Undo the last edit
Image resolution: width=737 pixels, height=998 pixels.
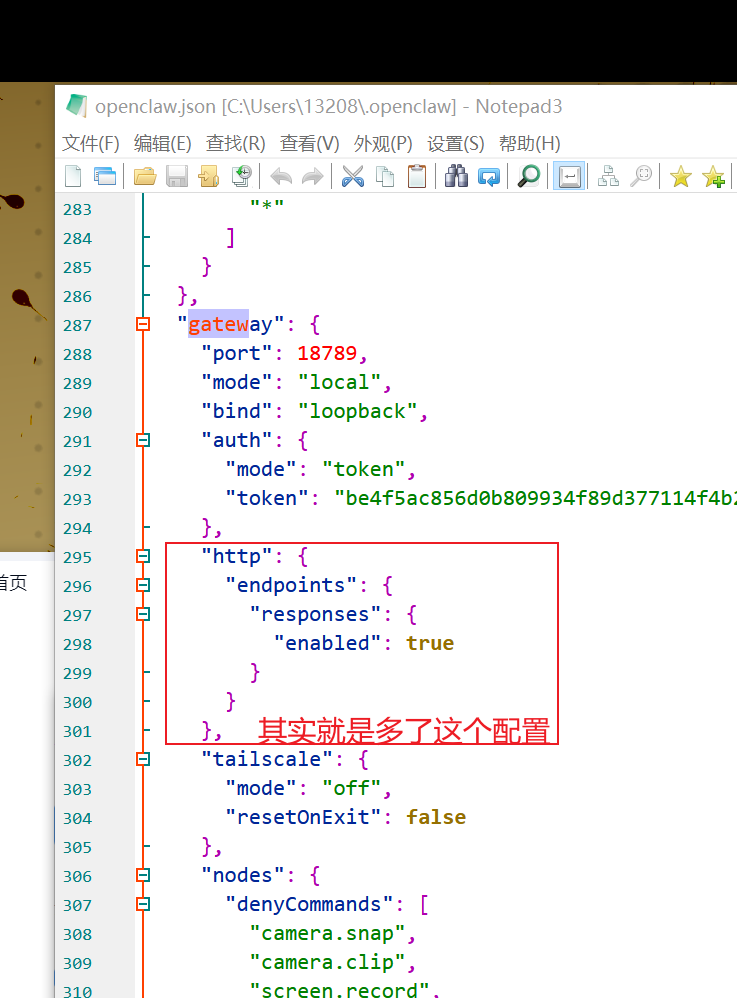tap(281, 176)
